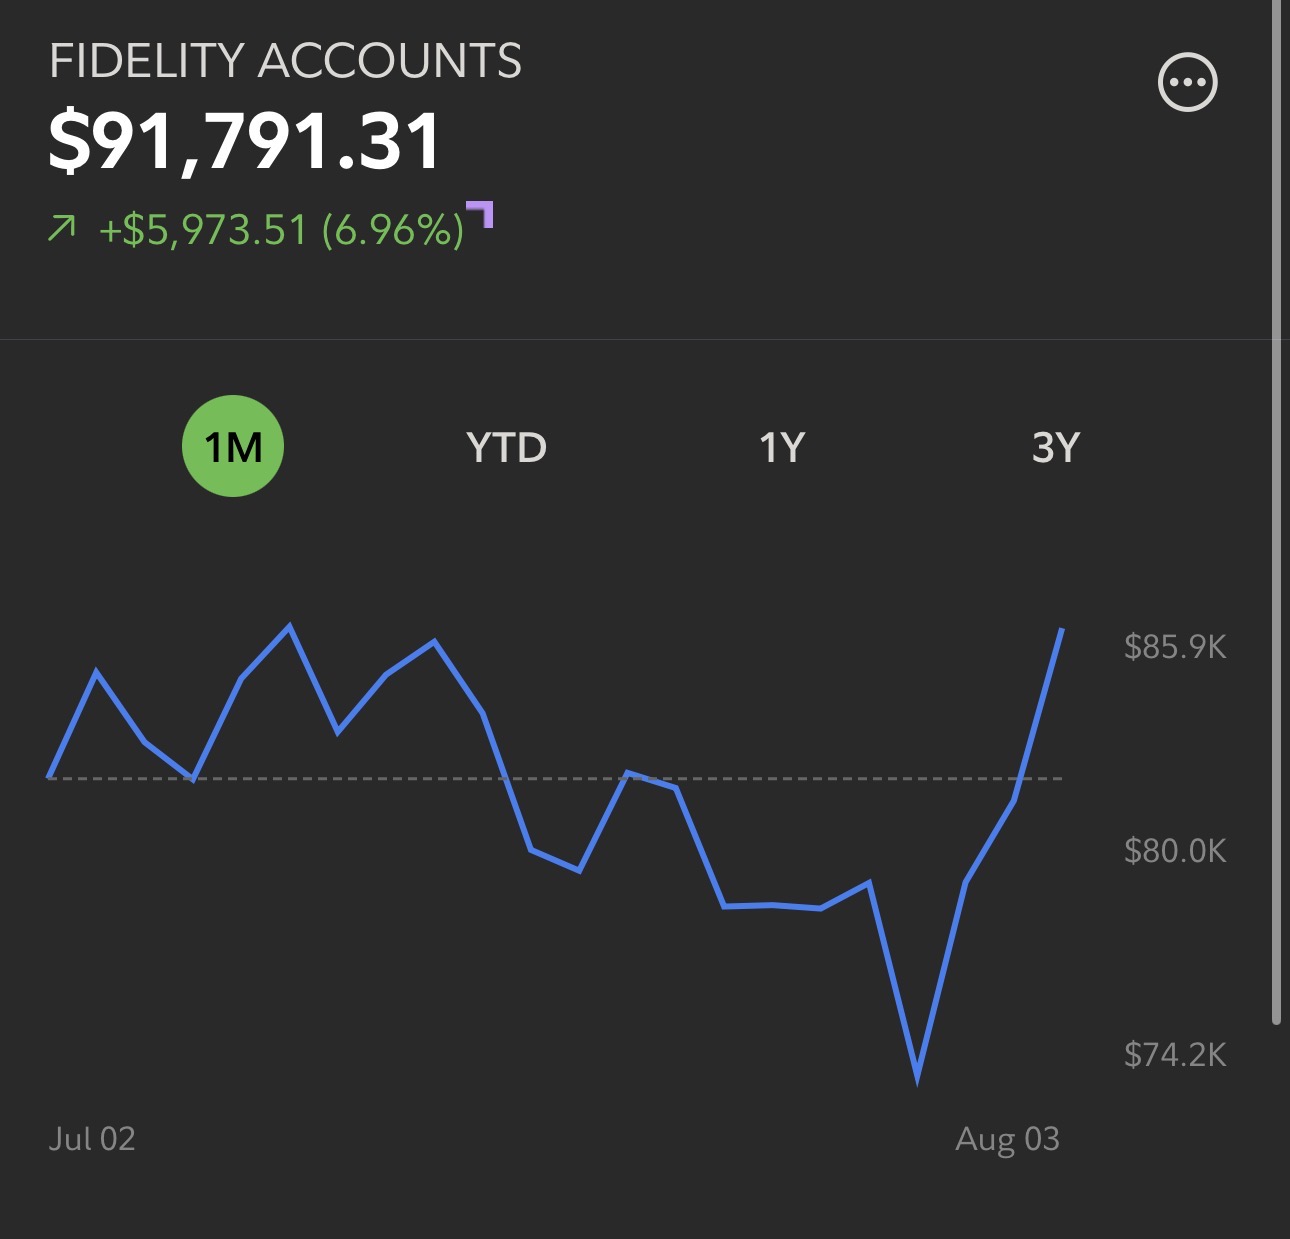Image resolution: width=1290 pixels, height=1239 pixels.
Task: Tap the lowest dip point on chart
Action: point(917,1078)
